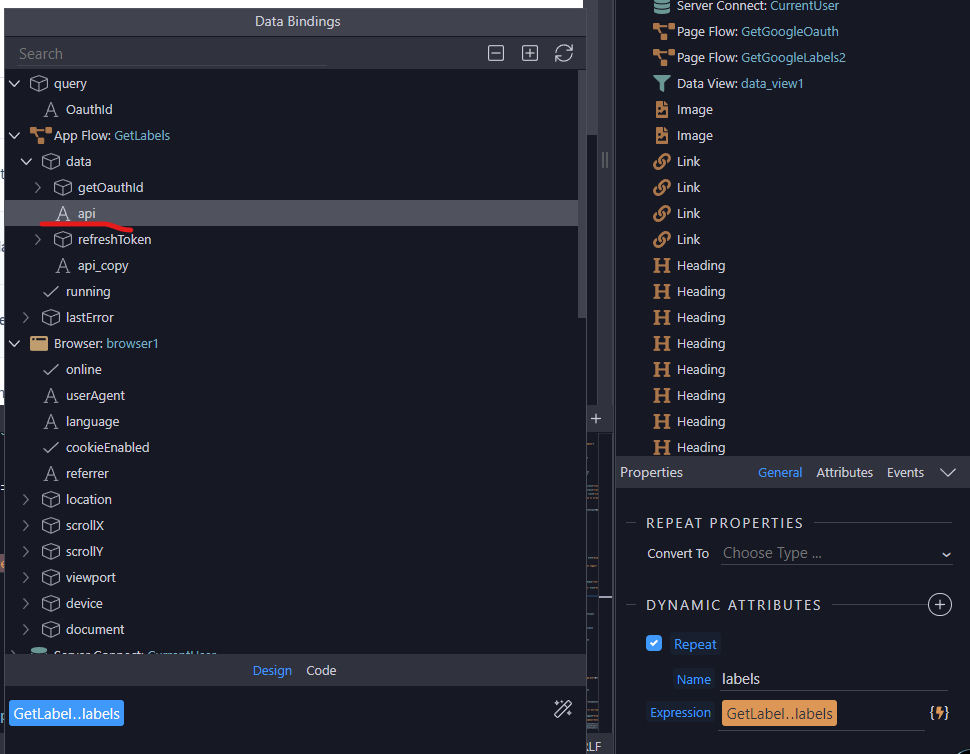Refresh the Data Bindings list
This screenshot has width=970, height=754.
click(x=564, y=54)
